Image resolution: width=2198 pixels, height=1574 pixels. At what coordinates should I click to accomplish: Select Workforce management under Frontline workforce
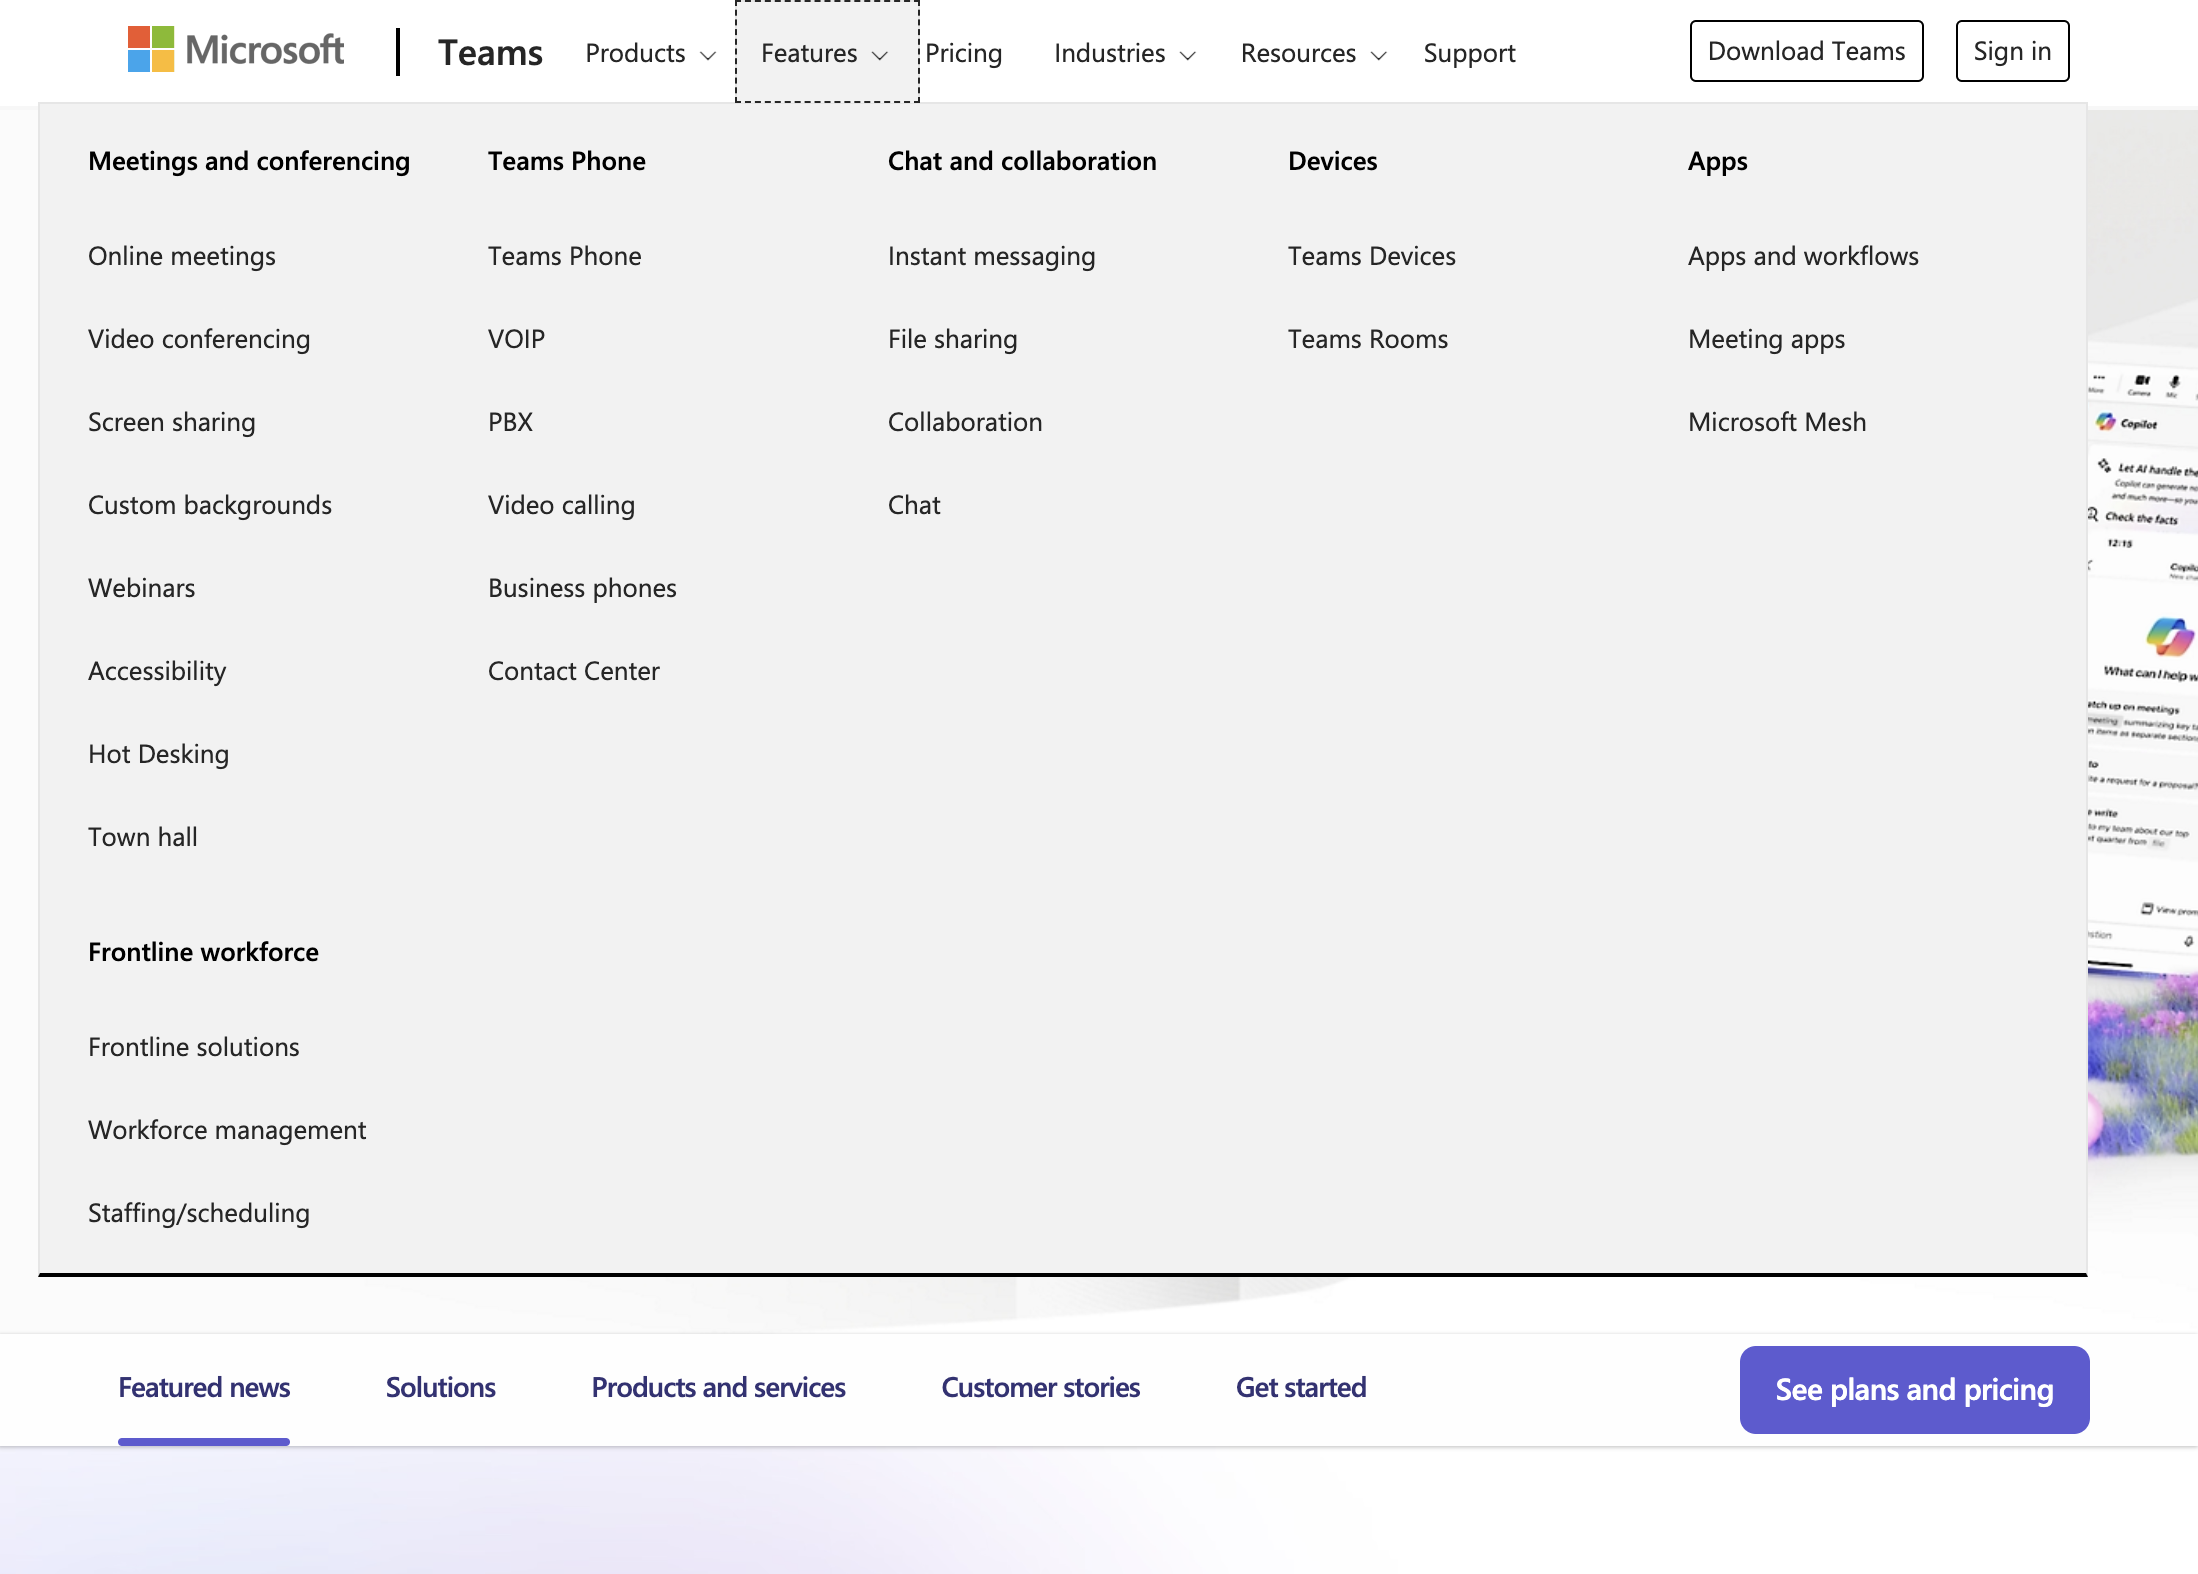[x=226, y=1129]
